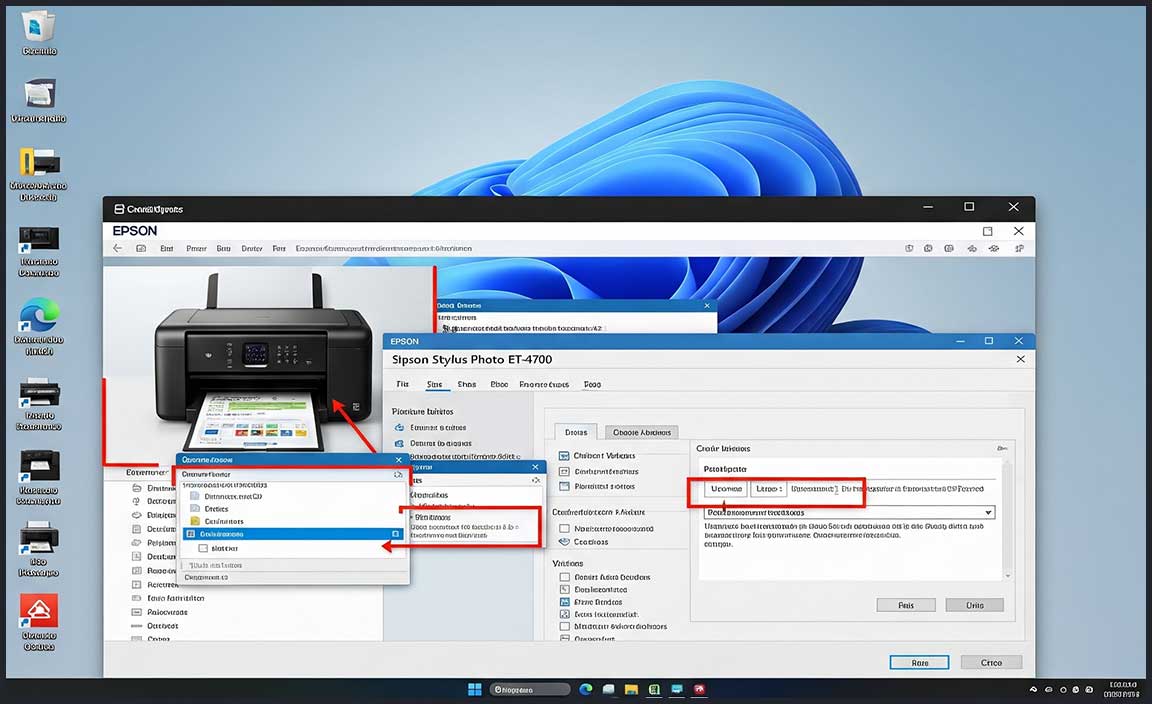Viewport: 1152px width, 704px height.
Task: Select the blue highlighted row in the popup list
Action: pyautogui.click(x=292, y=534)
